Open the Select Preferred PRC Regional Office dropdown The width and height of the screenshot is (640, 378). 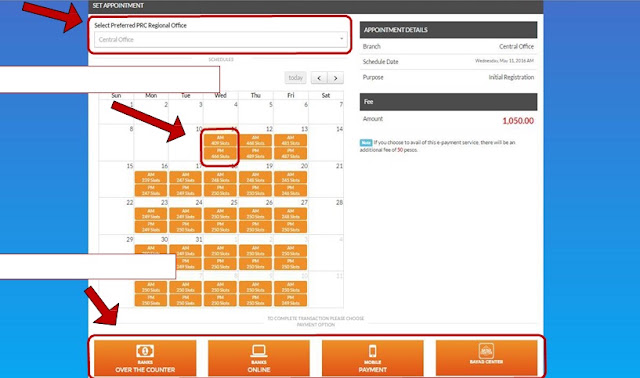pos(220,40)
